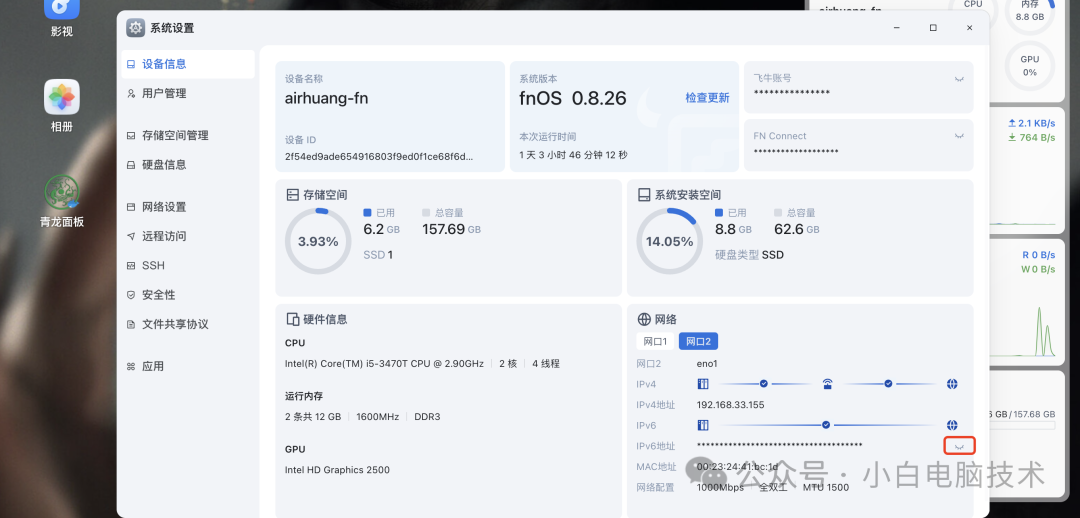This screenshot has width=1080, height=518.
Task: Open 安全性 settings
Action: [188, 295]
